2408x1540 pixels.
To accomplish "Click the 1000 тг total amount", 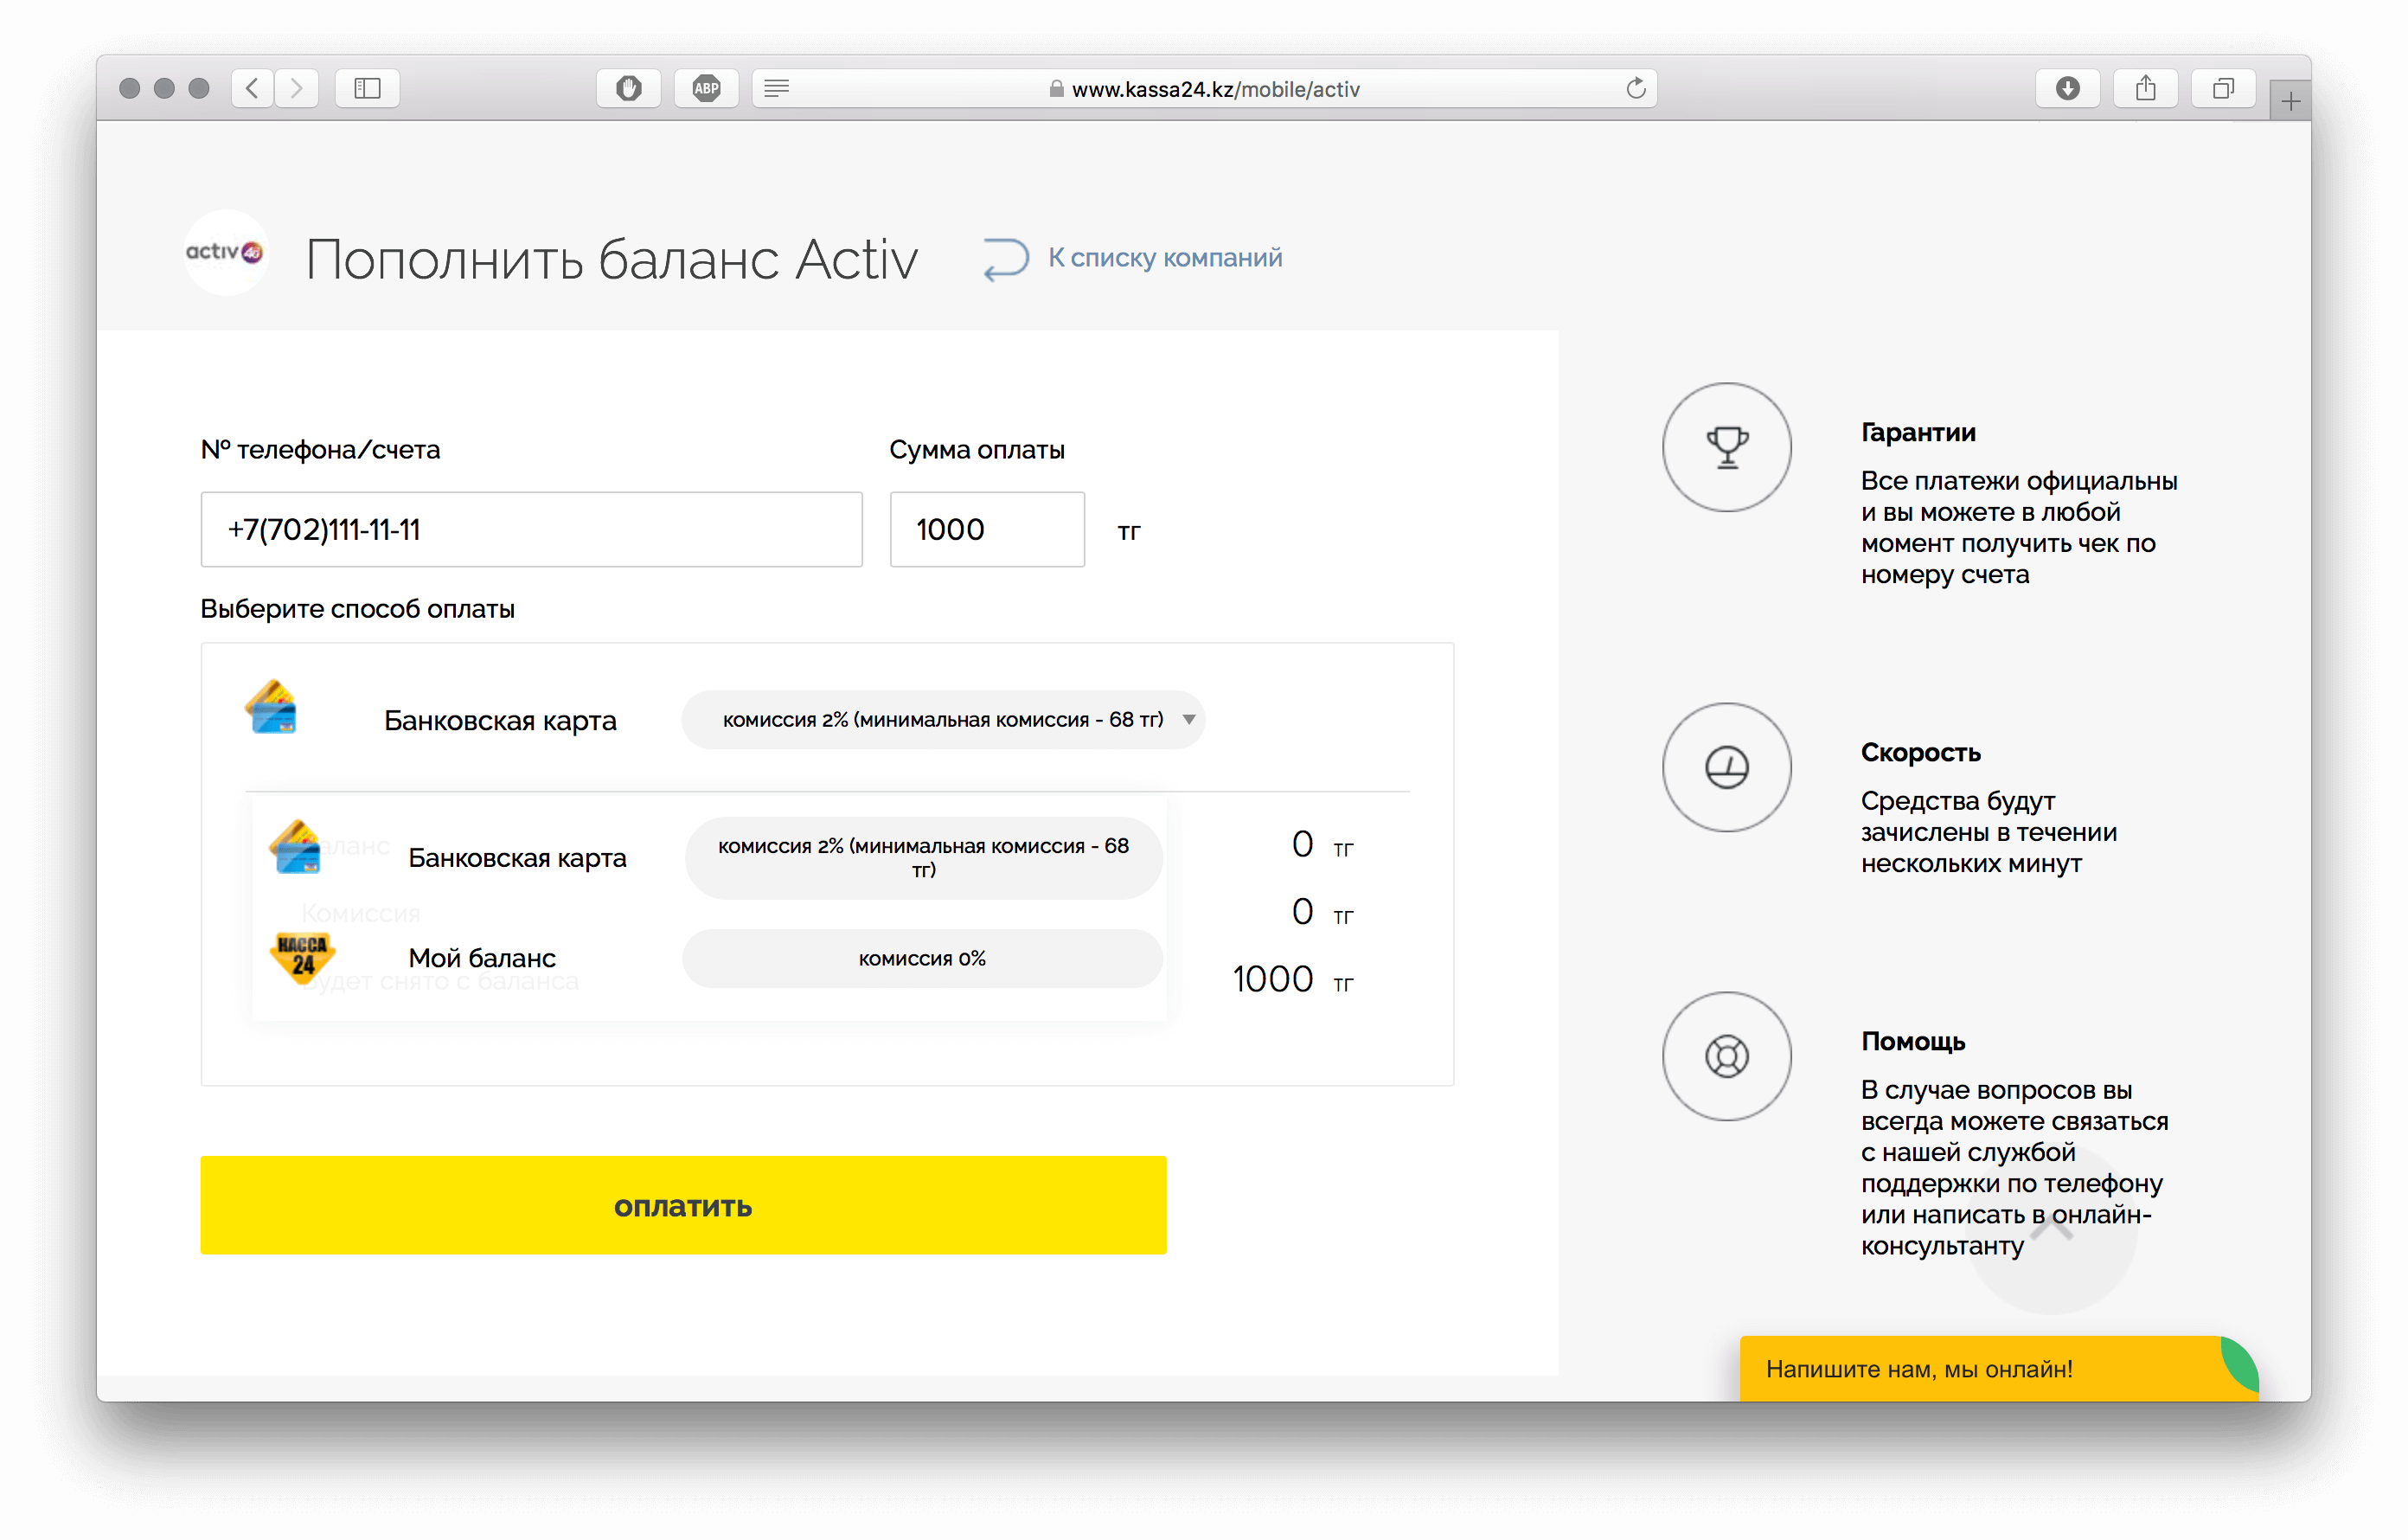I will click(x=1292, y=979).
